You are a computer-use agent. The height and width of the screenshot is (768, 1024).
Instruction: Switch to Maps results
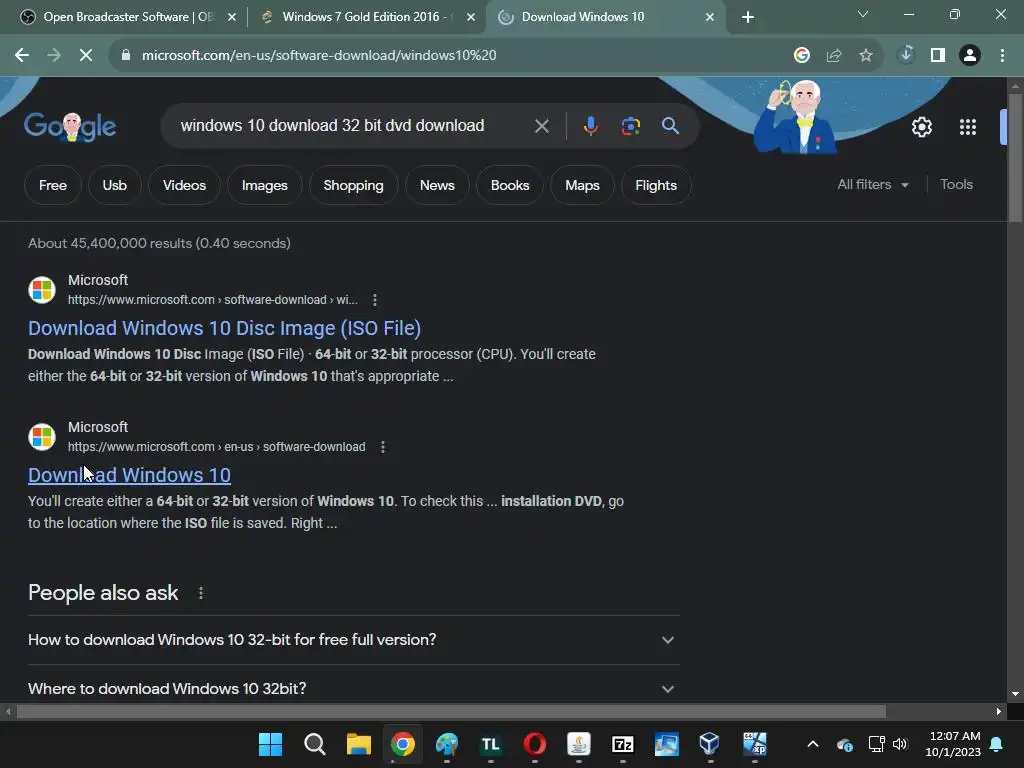[582, 185]
